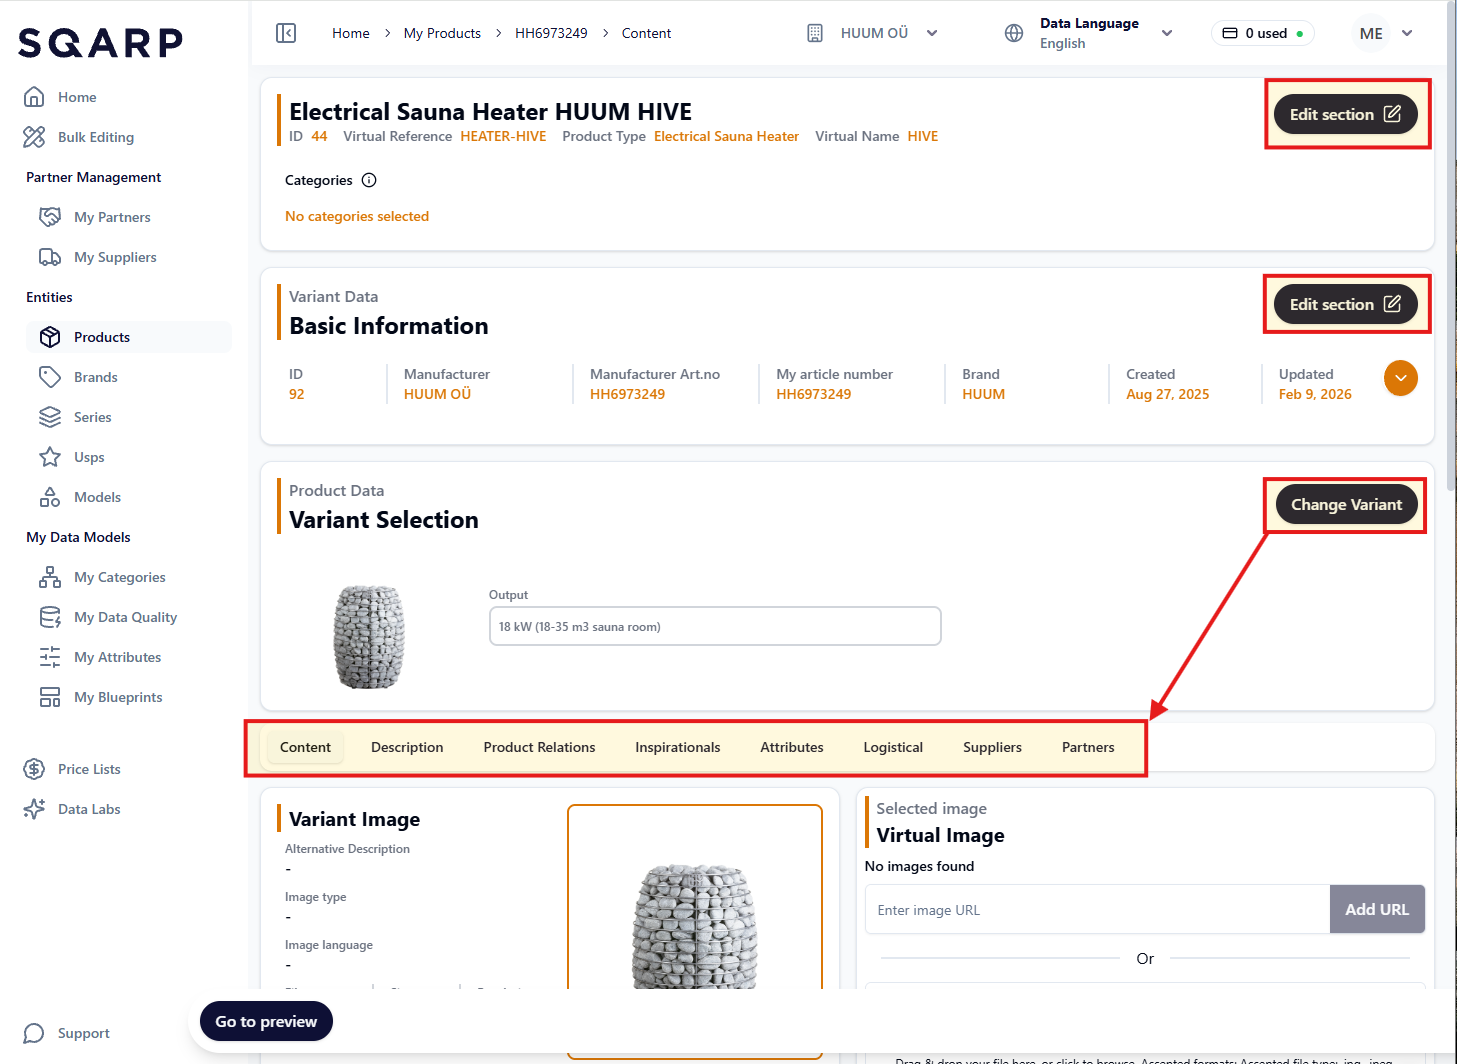1457x1064 pixels.
Task: Click the Support chat icon
Action: pos(34,1033)
